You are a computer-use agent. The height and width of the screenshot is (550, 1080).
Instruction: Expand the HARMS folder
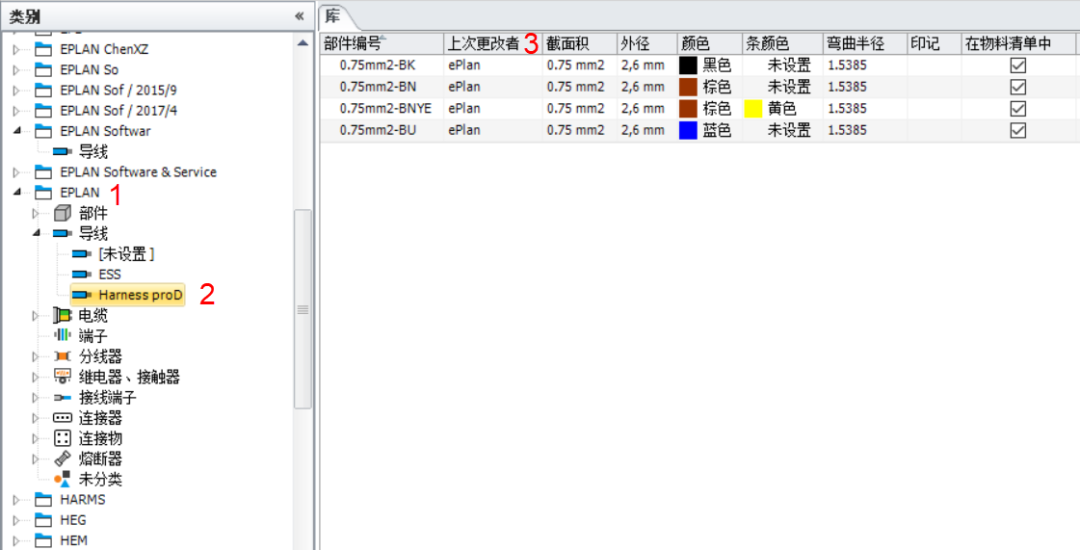point(16,500)
